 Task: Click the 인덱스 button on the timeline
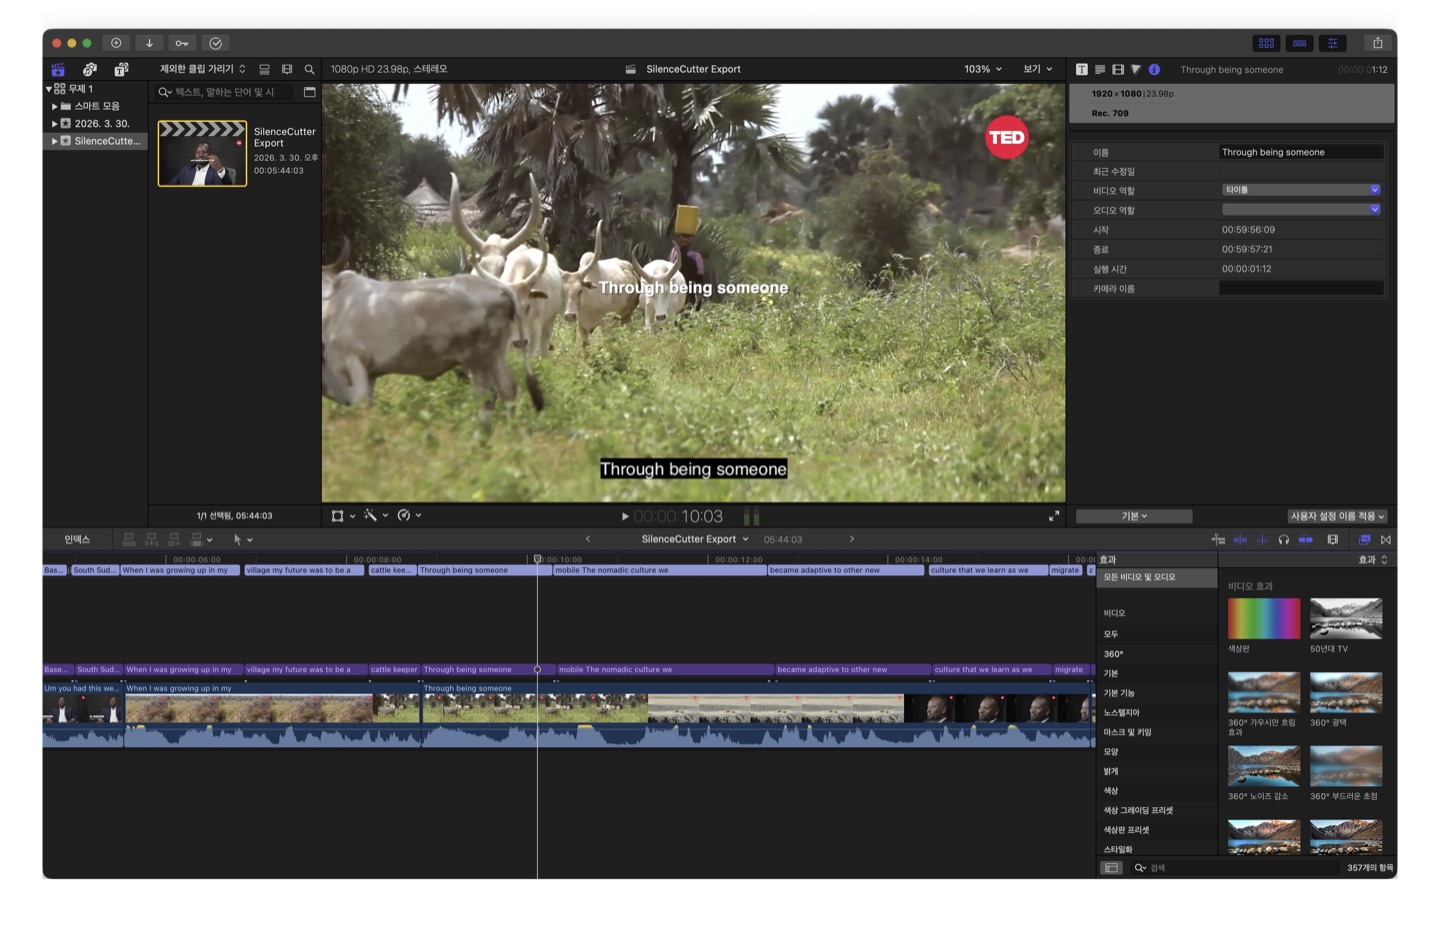(x=79, y=539)
